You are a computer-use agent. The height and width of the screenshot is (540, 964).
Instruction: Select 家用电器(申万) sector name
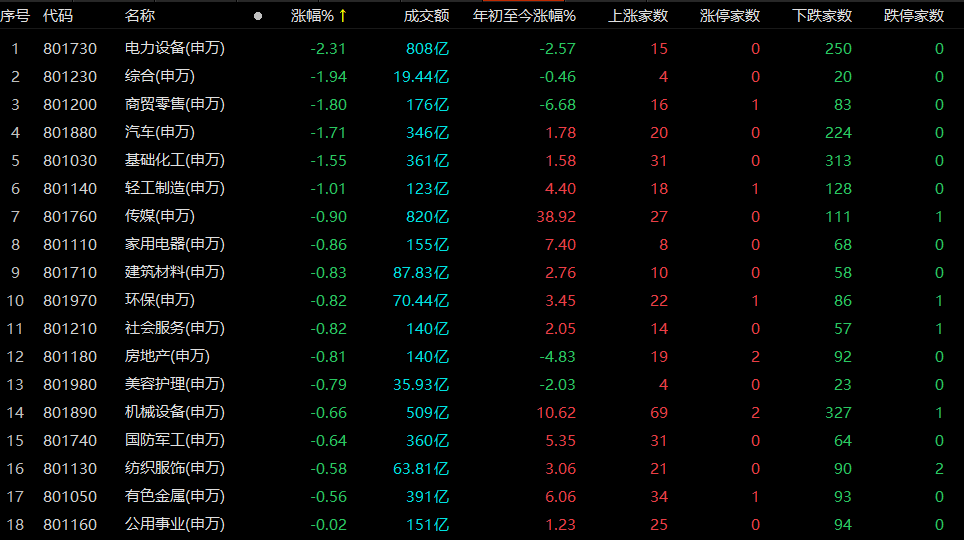175,244
